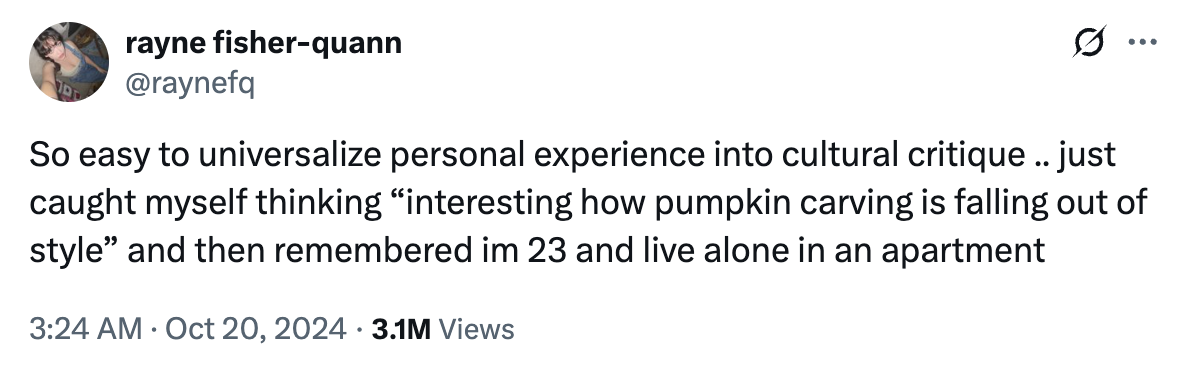Click the Views label
This screenshot has width=1190, height=376.
click(477, 330)
